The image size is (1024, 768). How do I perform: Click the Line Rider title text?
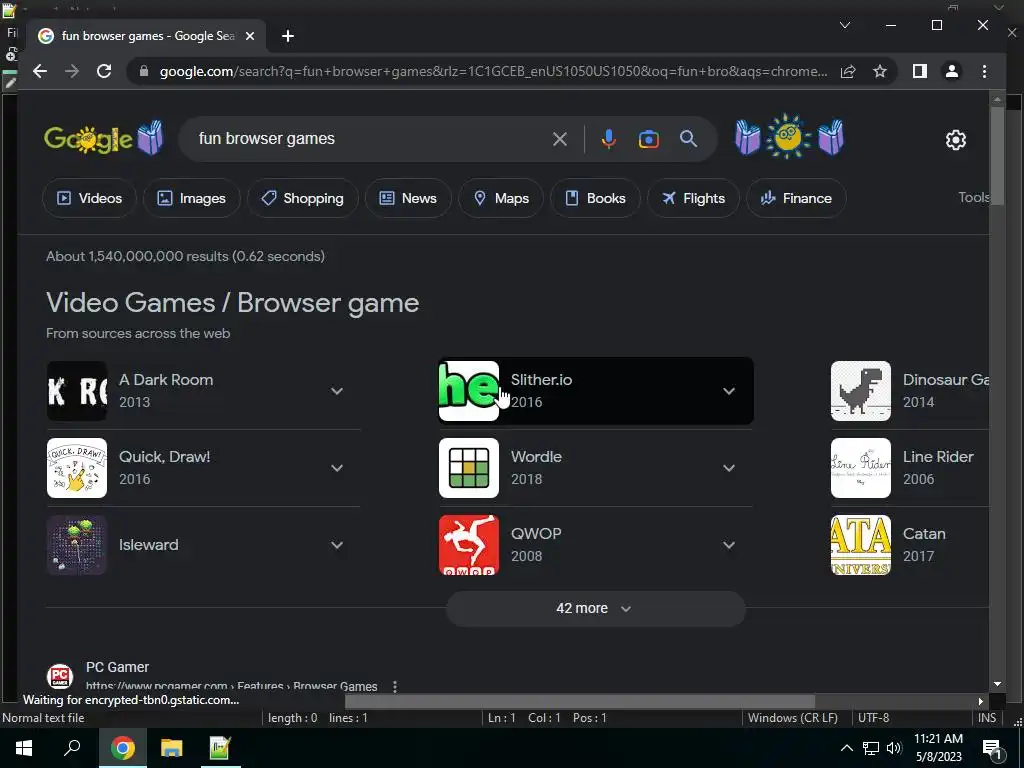(x=938, y=456)
